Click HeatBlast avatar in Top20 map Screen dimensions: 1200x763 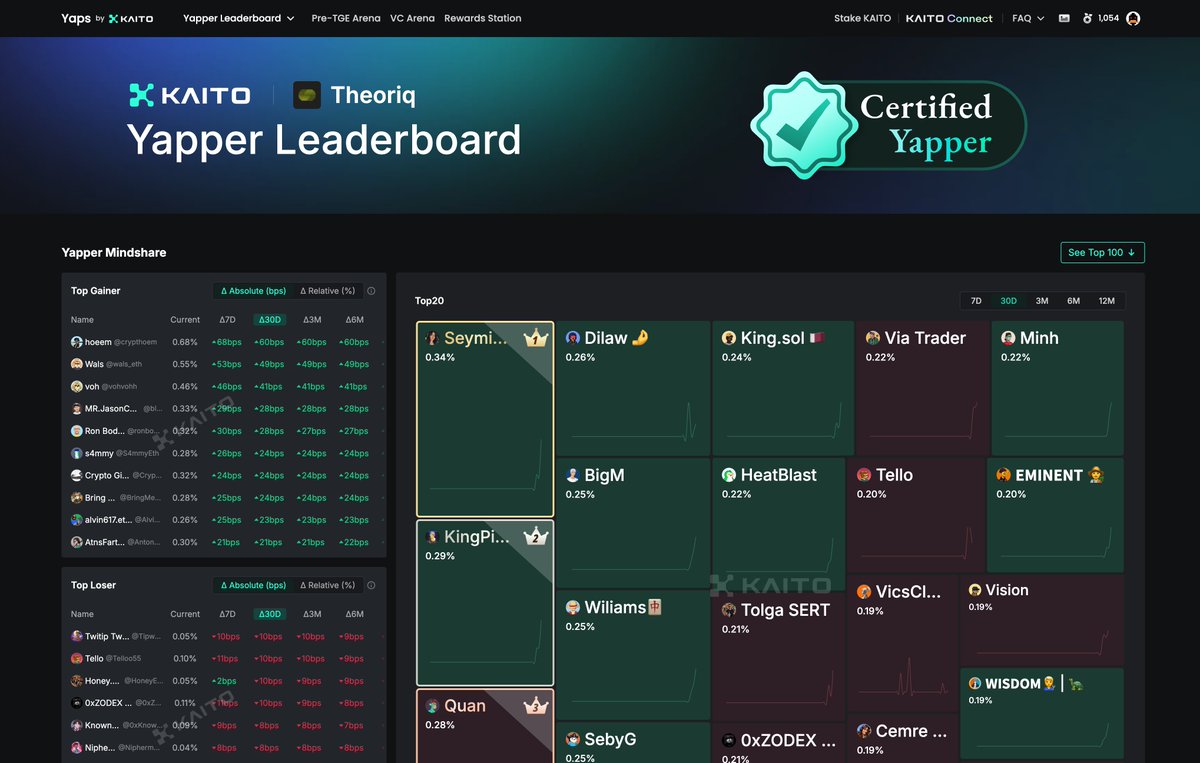click(729, 475)
